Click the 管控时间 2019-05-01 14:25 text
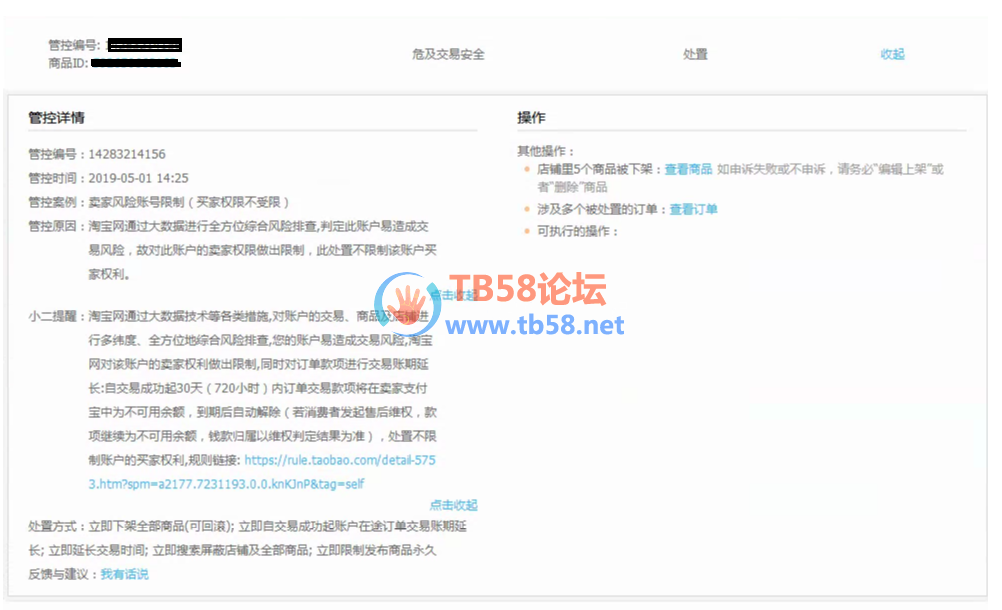The width and height of the screenshot is (1002, 610). [108, 178]
